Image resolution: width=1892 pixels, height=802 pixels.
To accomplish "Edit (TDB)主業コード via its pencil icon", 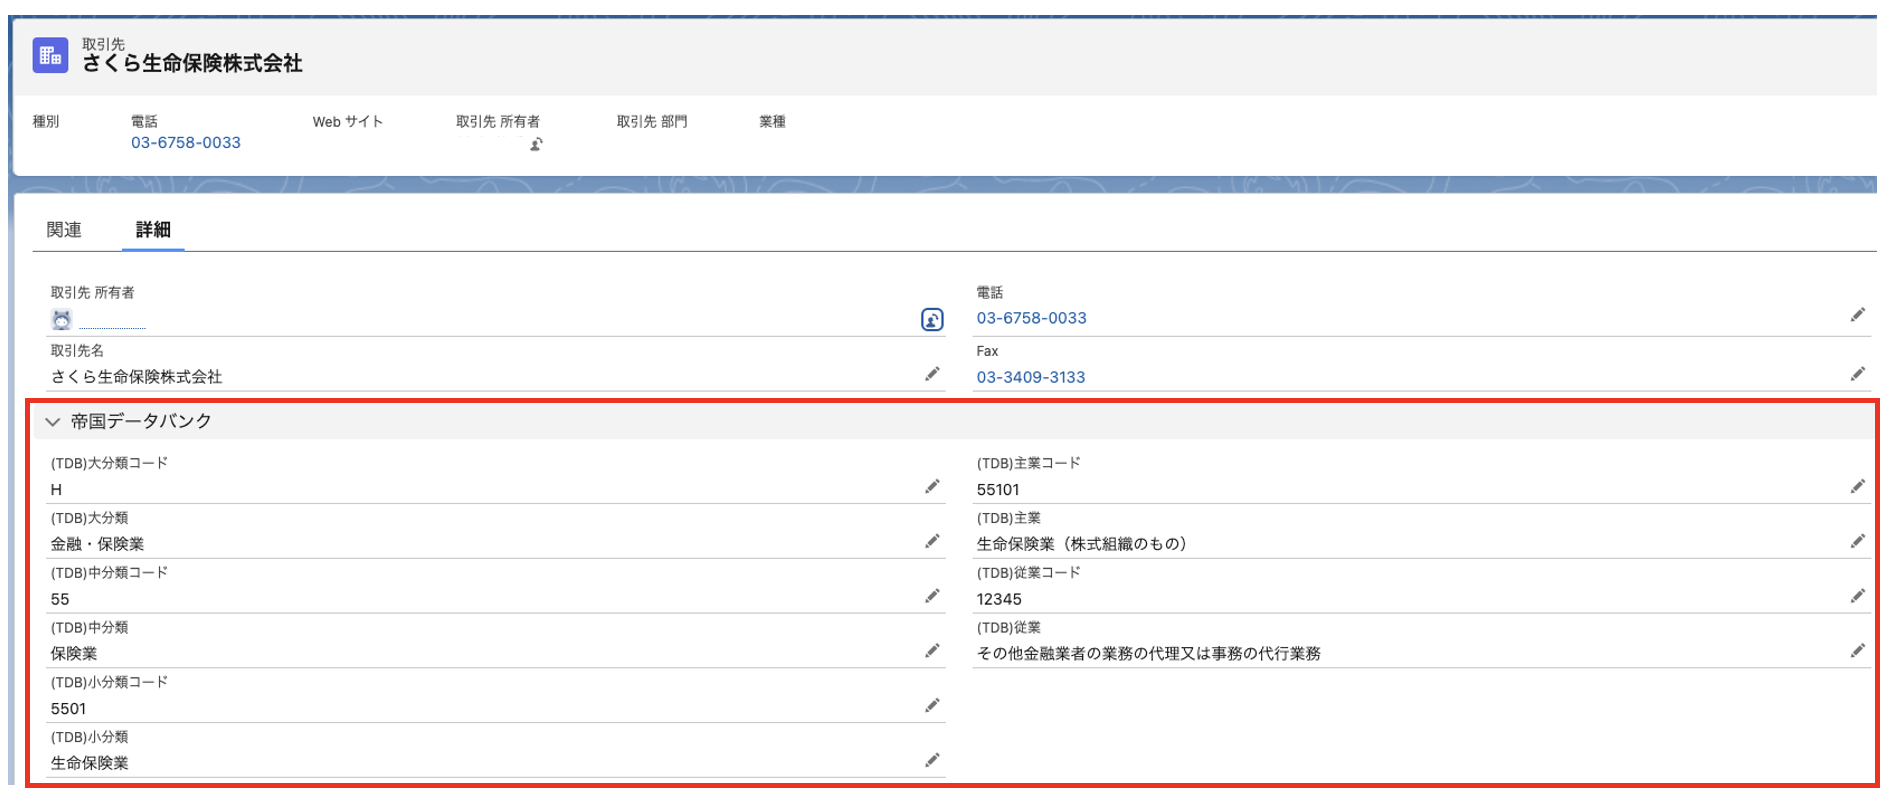I will pyautogui.click(x=1858, y=487).
